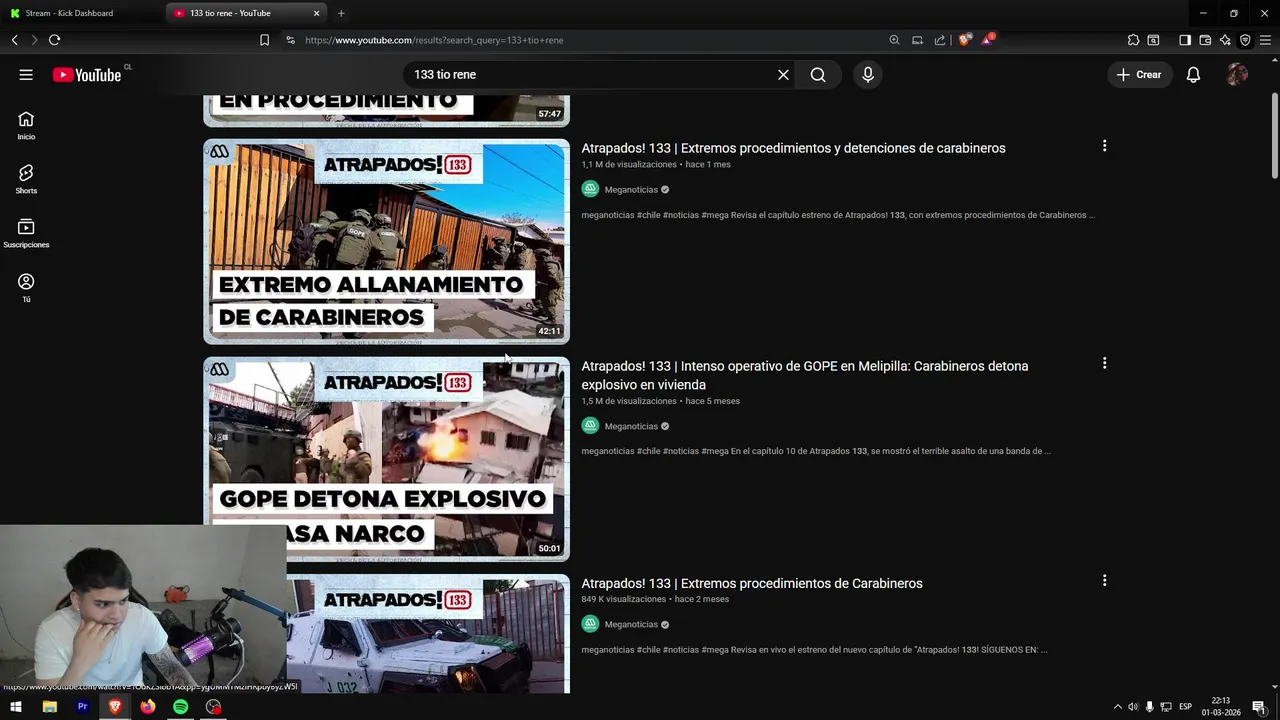The height and width of the screenshot is (720, 1280).
Task: Go to the YouTube logo home
Action: pos(87,75)
